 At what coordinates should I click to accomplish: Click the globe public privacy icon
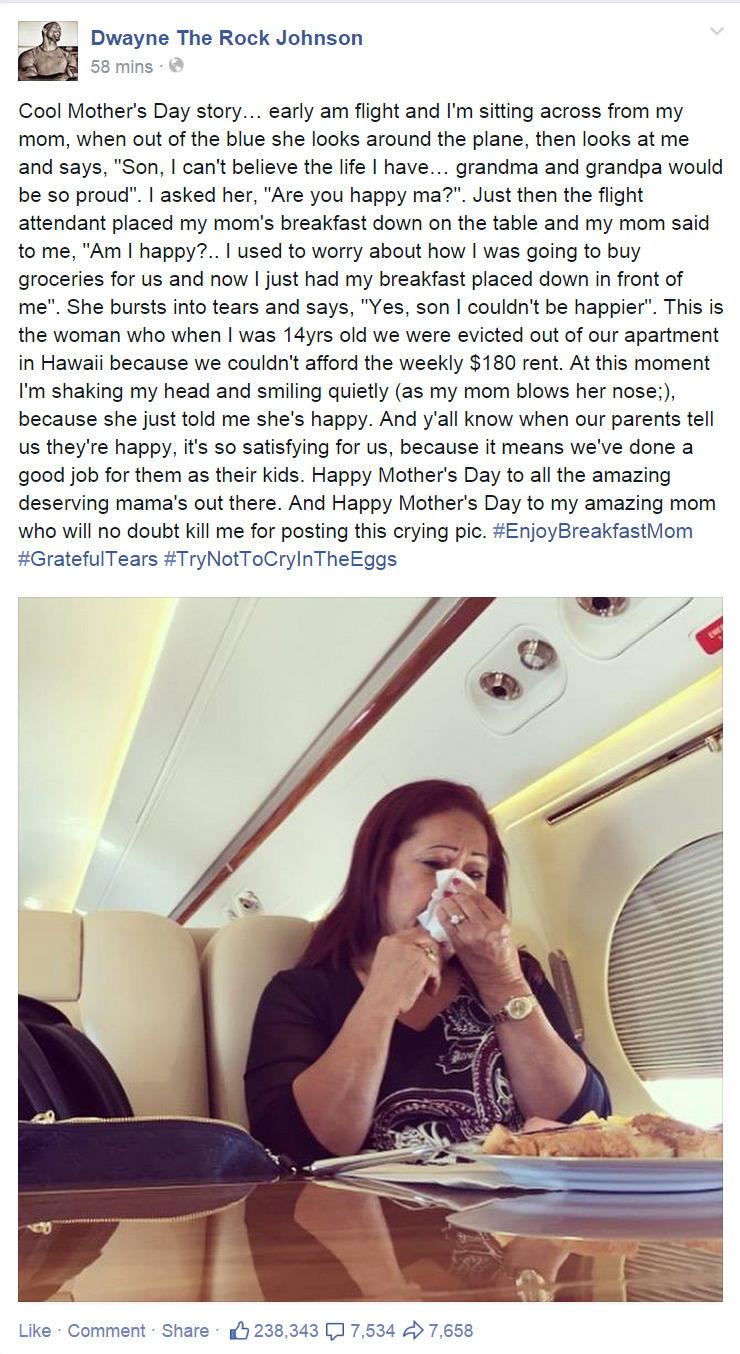176,67
